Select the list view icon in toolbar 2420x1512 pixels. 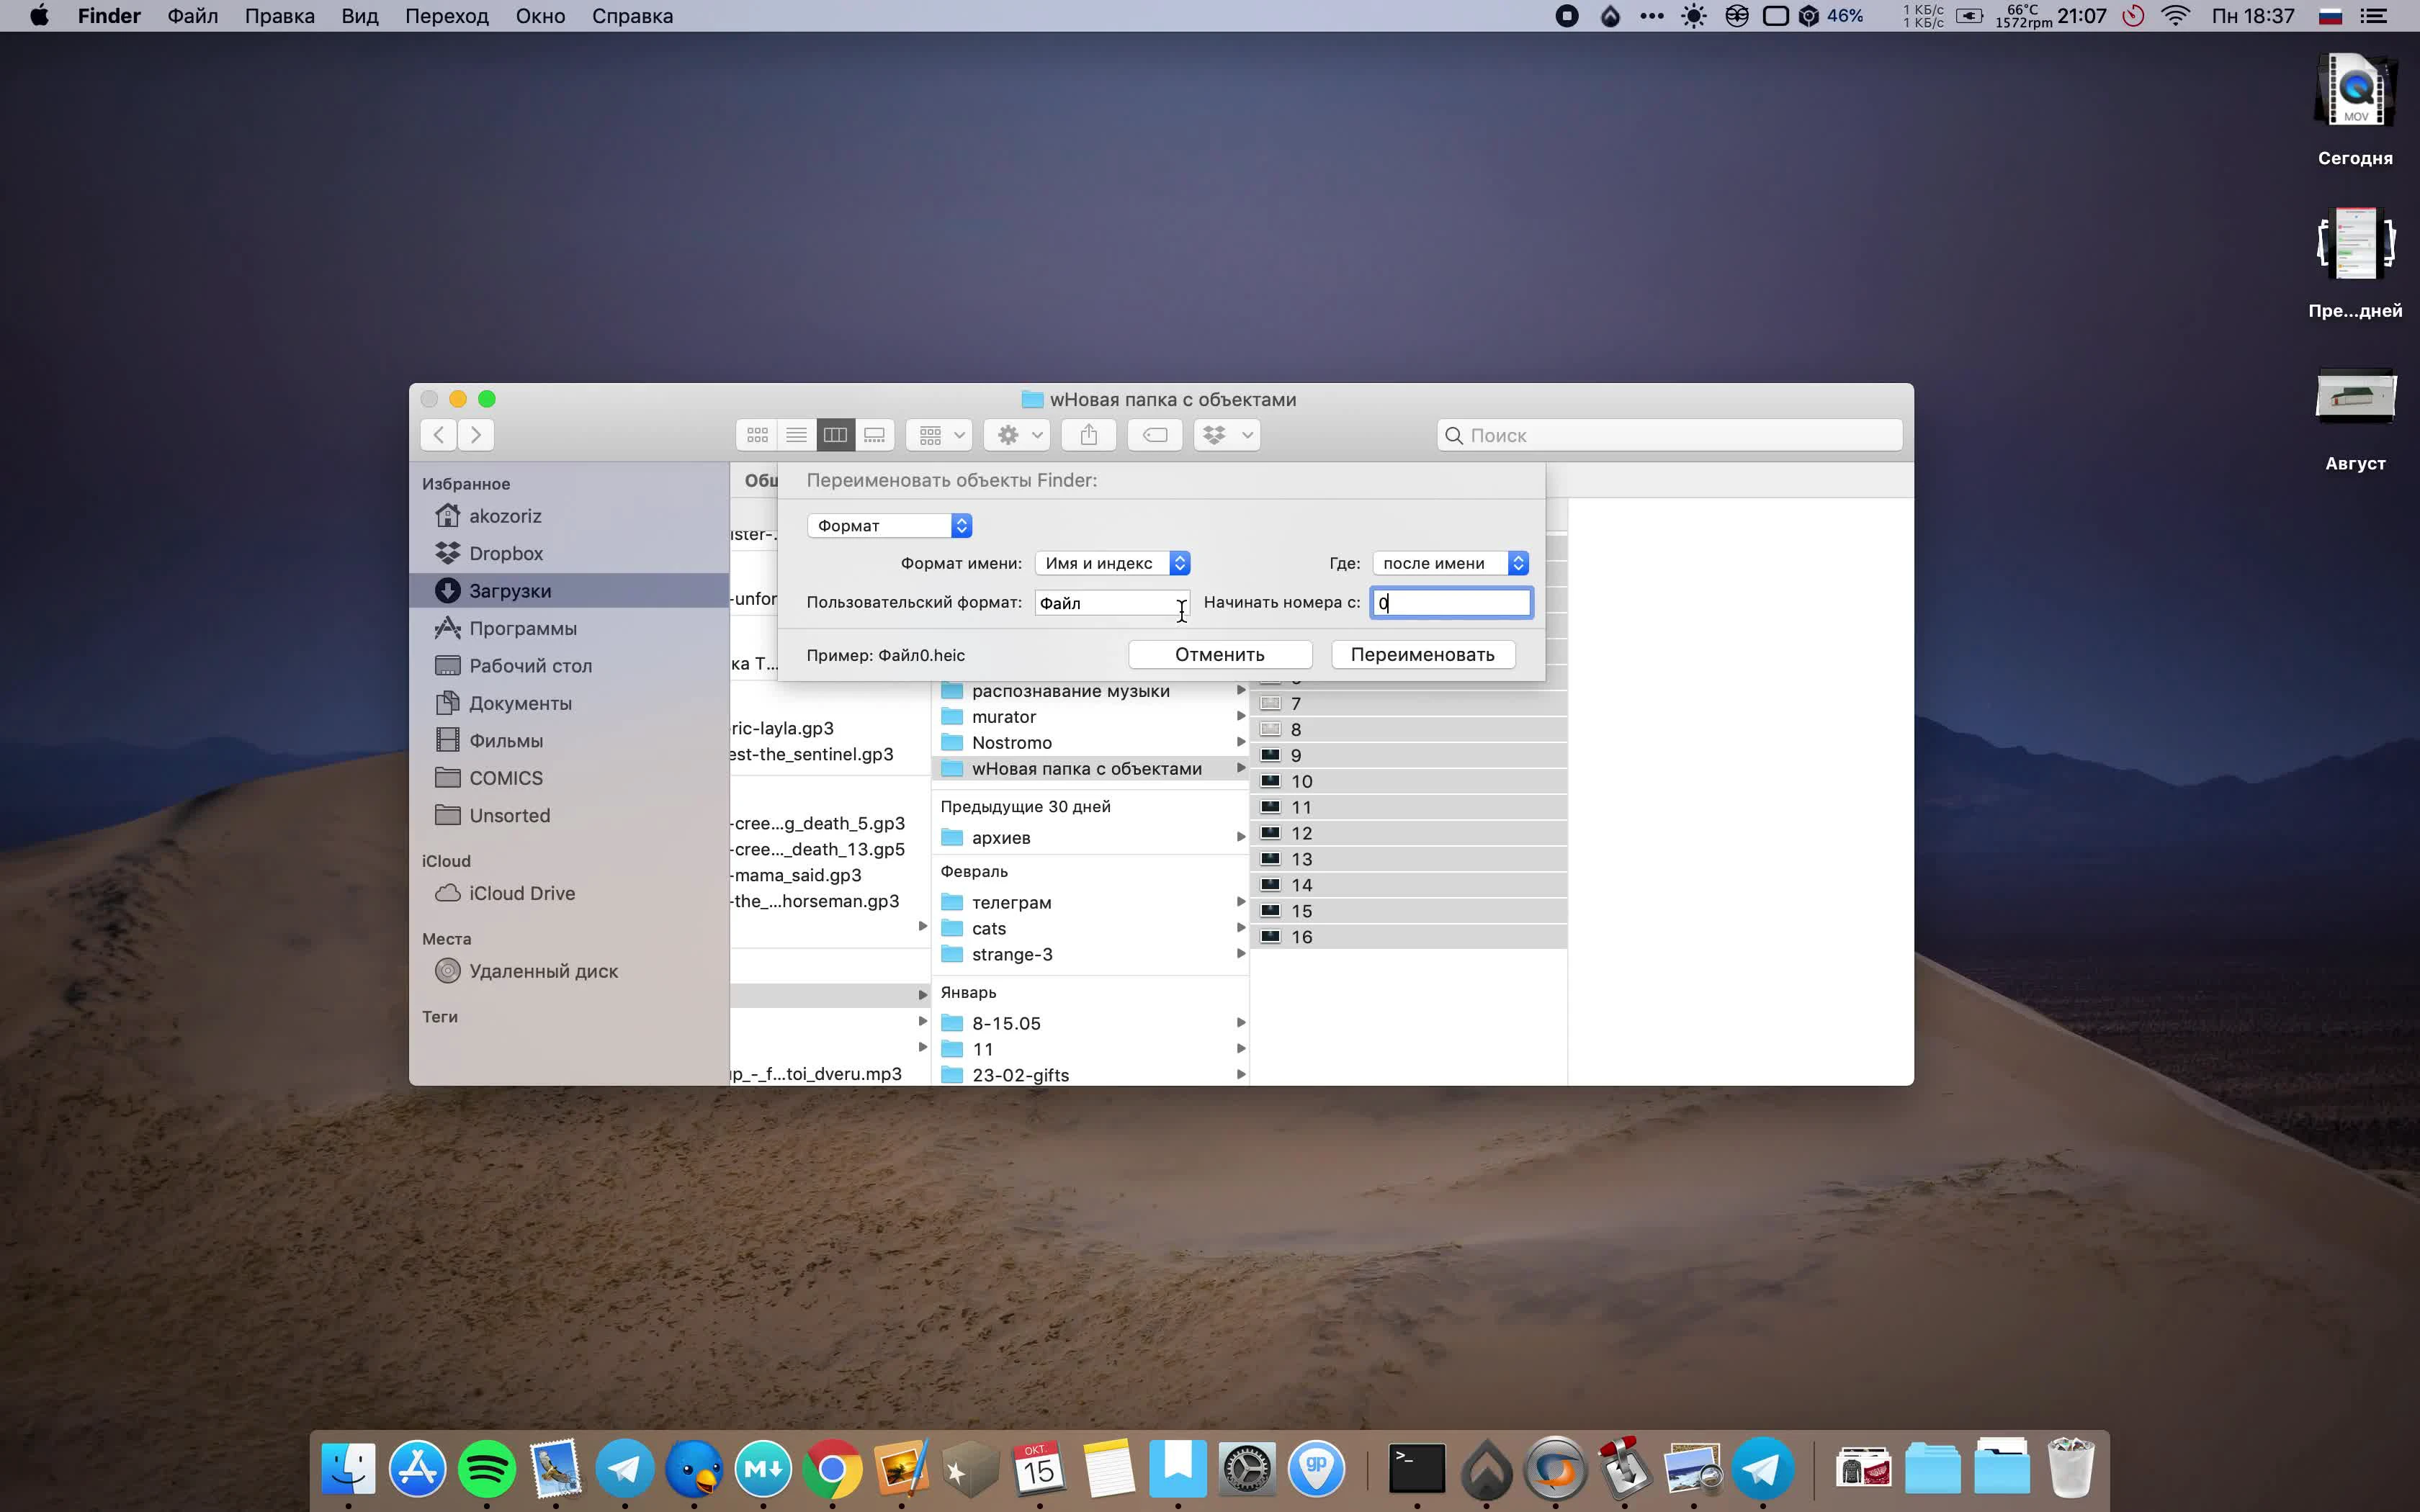coord(796,436)
